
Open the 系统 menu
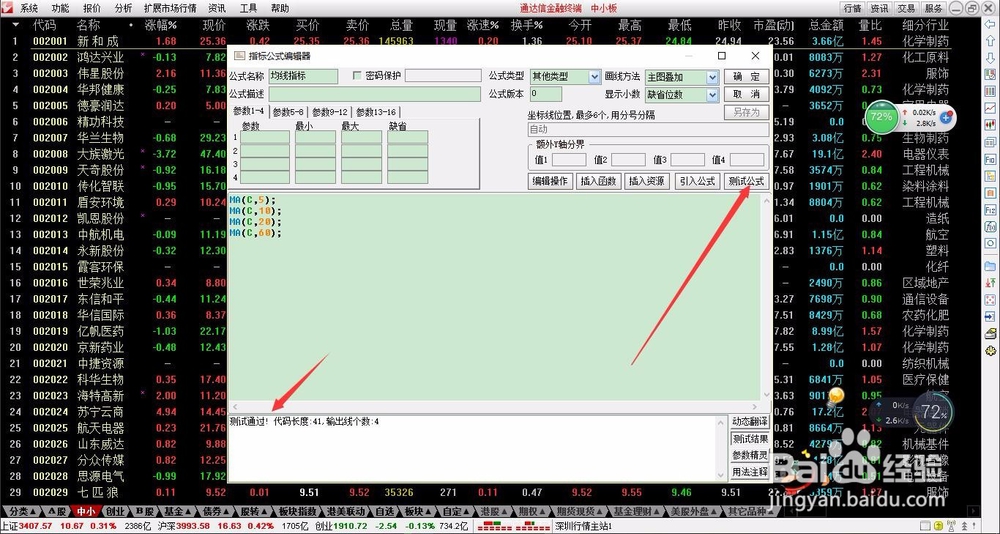(29, 8)
